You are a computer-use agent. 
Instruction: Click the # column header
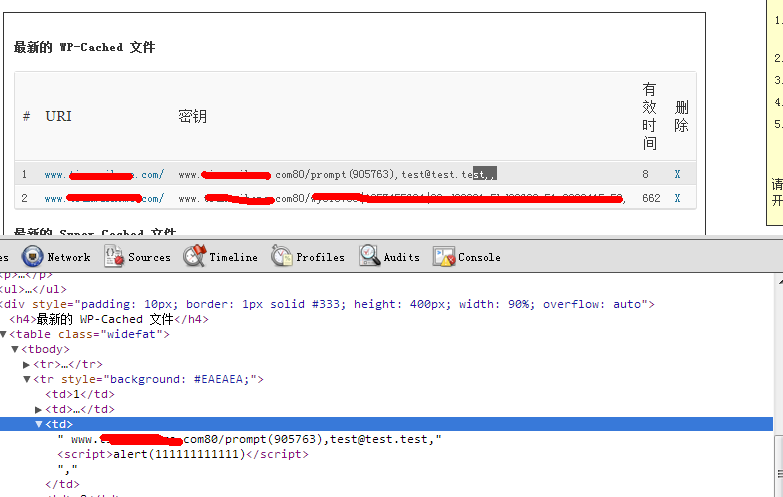26,116
